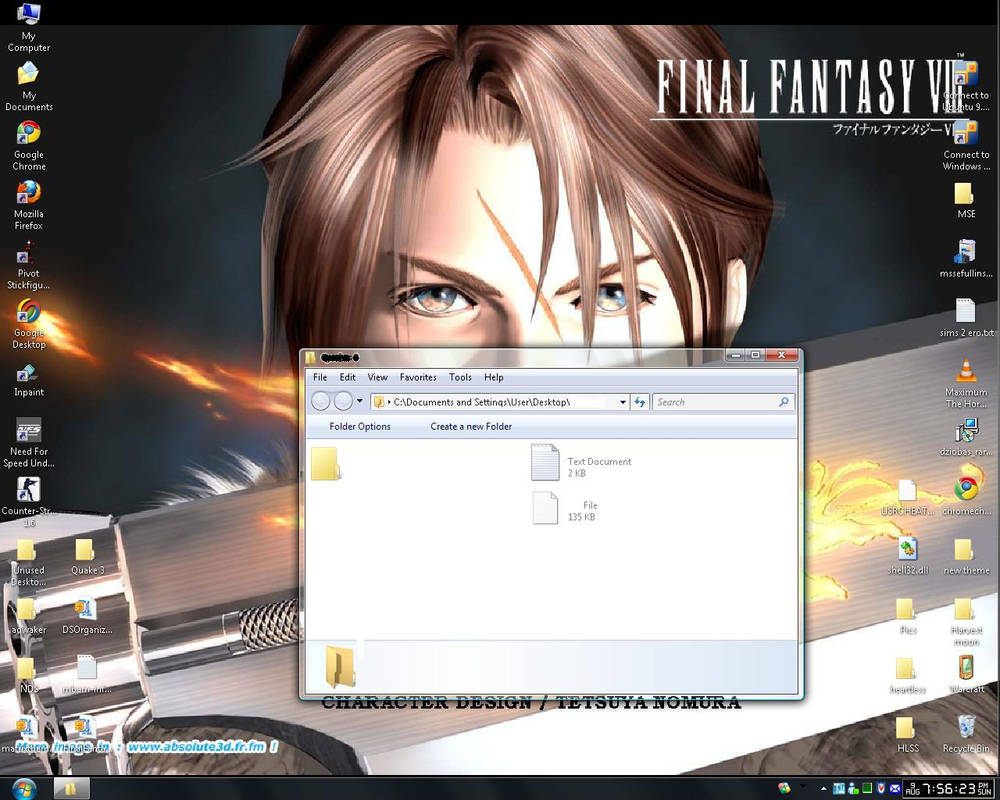Viewport: 1000px width, 800px height.
Task: Open the Help menu
Action: pyautogui.click(x=494, y=377)
